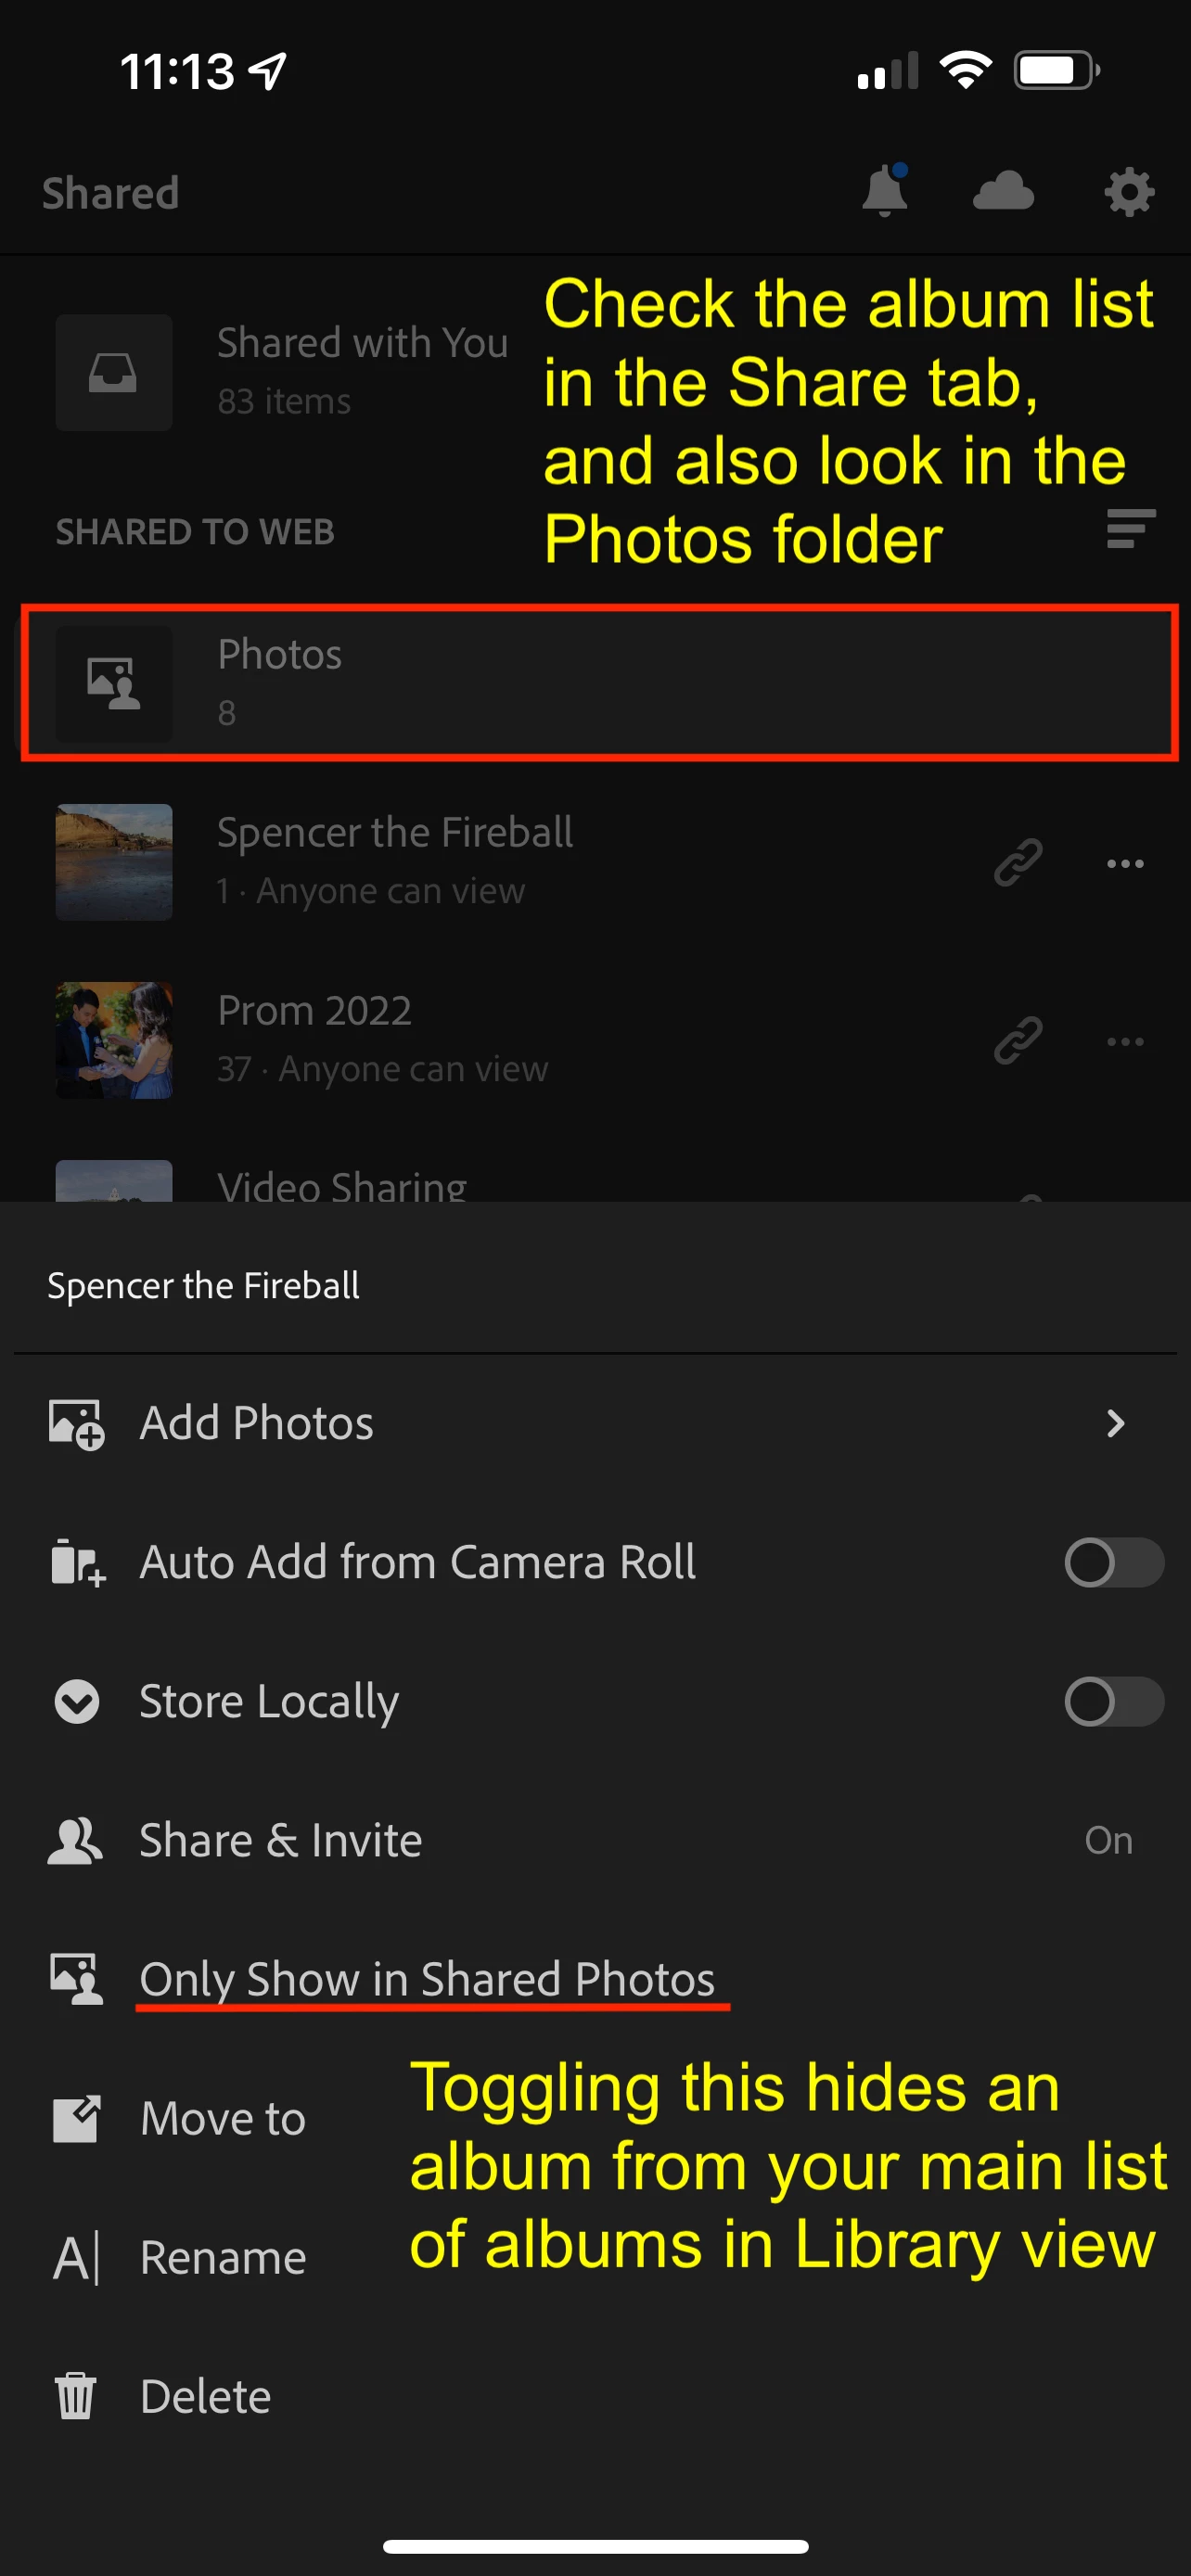Image resolution: width=1191 pixels, height=2576 pixels.
Task: Expand the Add Photos submenu chevron
Action: coord(1115,1423)
